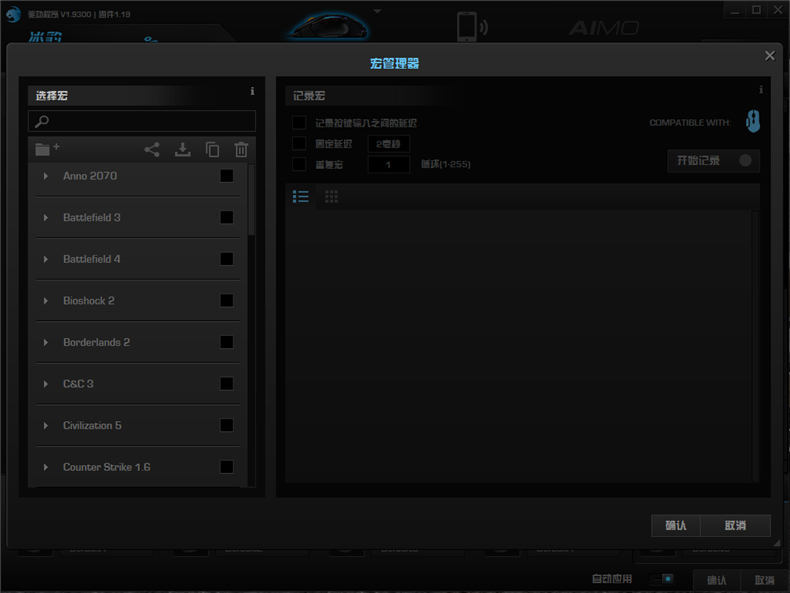Toggle auto apply switch in main window
This screenshot has height=593, width=790.
[662, 579]
